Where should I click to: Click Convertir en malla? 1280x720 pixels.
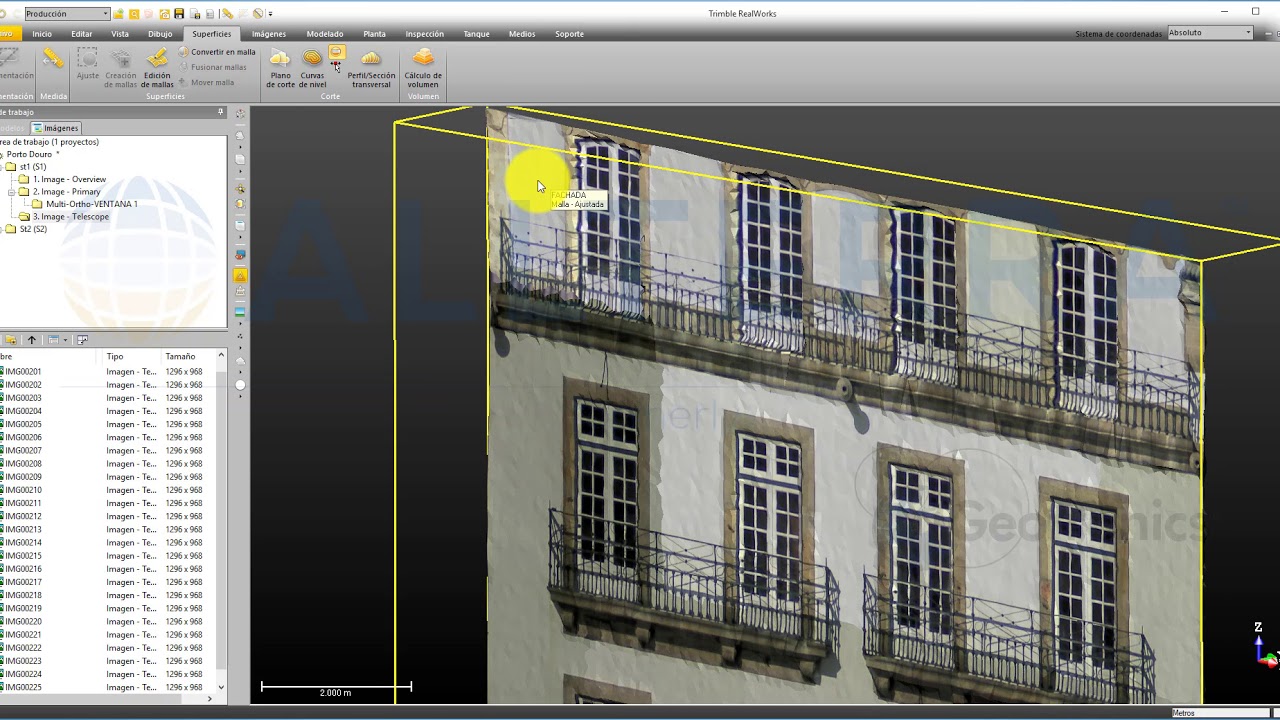[x=217, y=52]
